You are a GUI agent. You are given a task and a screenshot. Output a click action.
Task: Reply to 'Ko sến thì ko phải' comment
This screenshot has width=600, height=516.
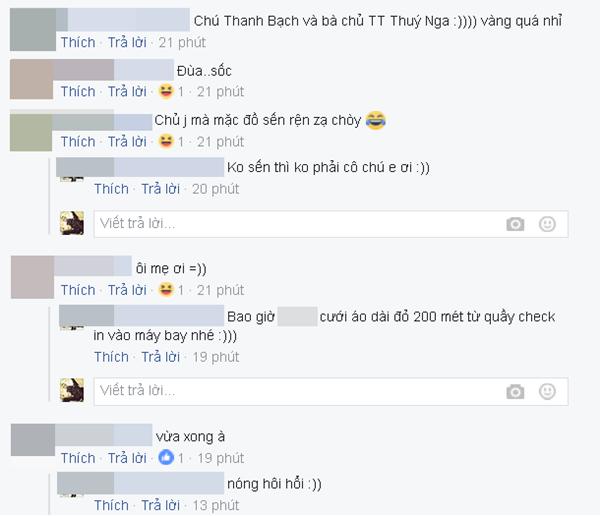[x=161, y=189]
